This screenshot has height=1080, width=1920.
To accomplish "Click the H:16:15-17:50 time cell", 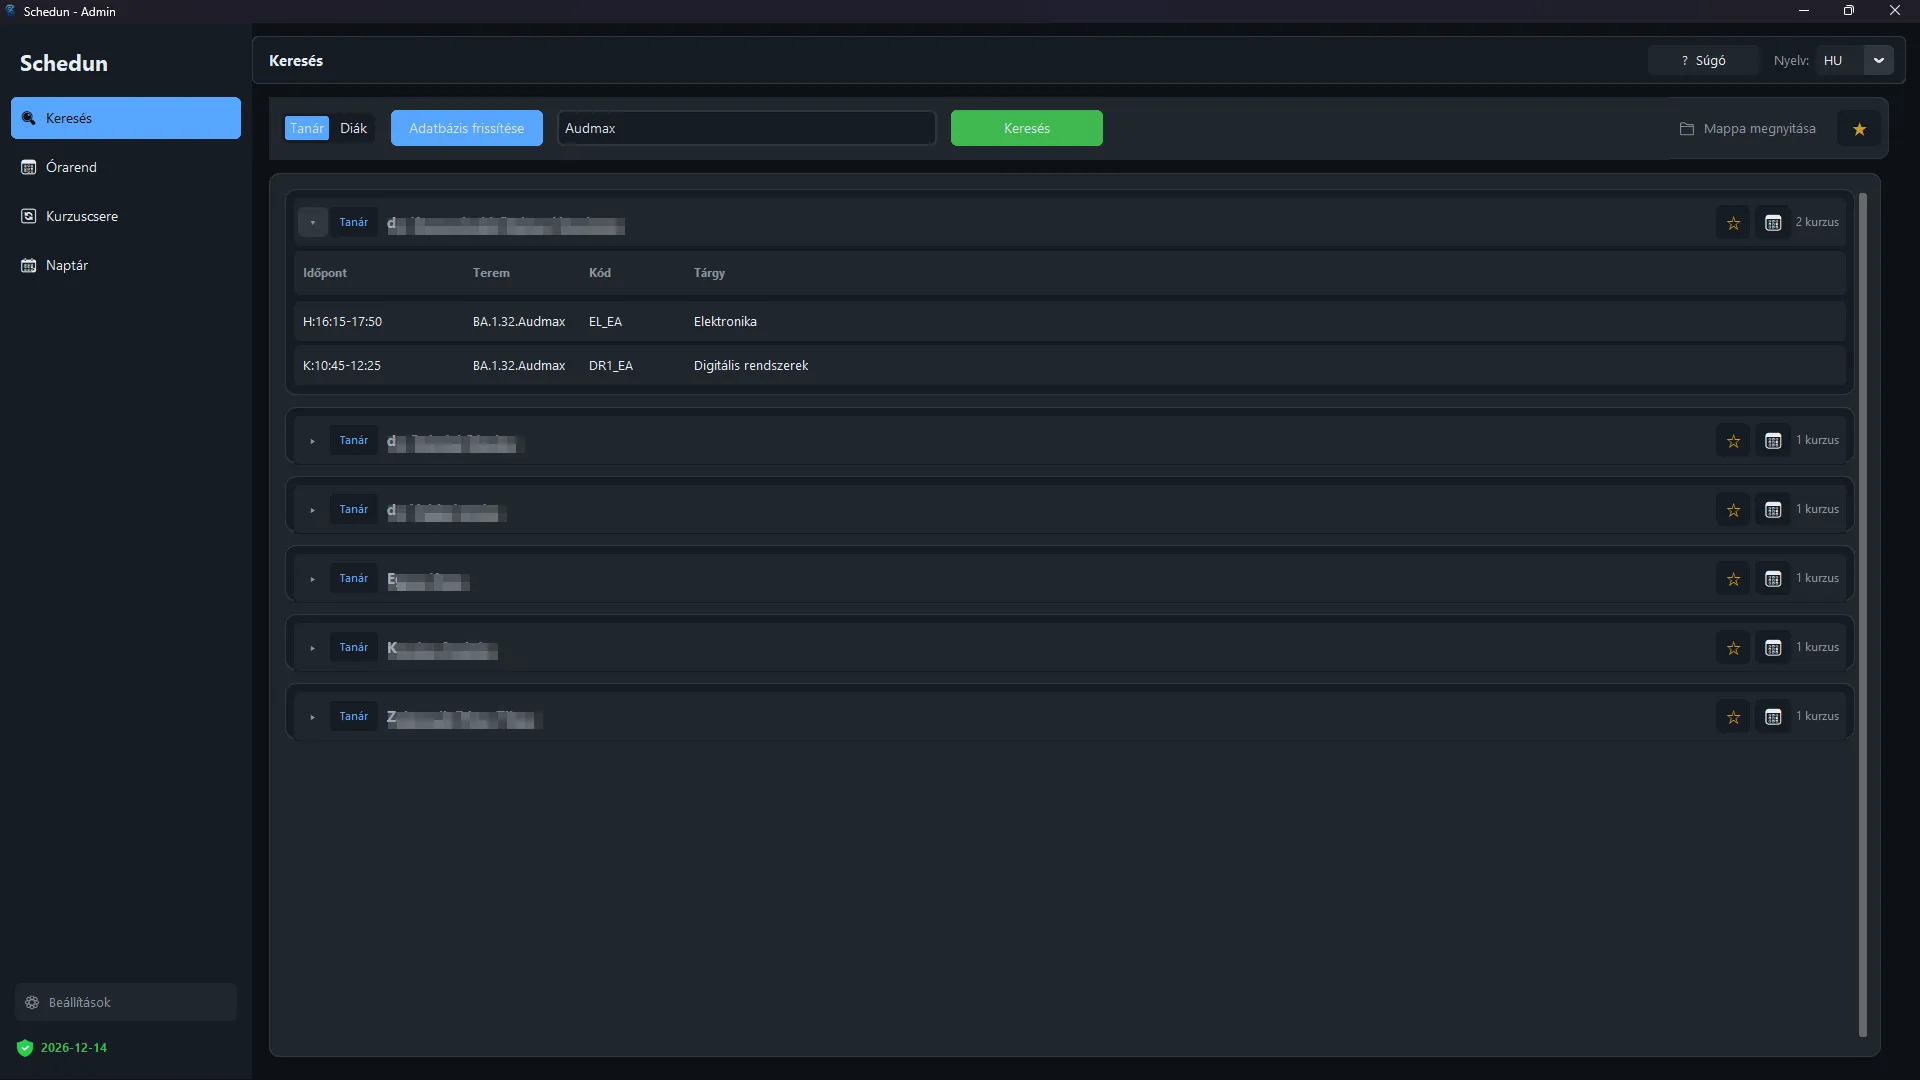I will point(342,322).
